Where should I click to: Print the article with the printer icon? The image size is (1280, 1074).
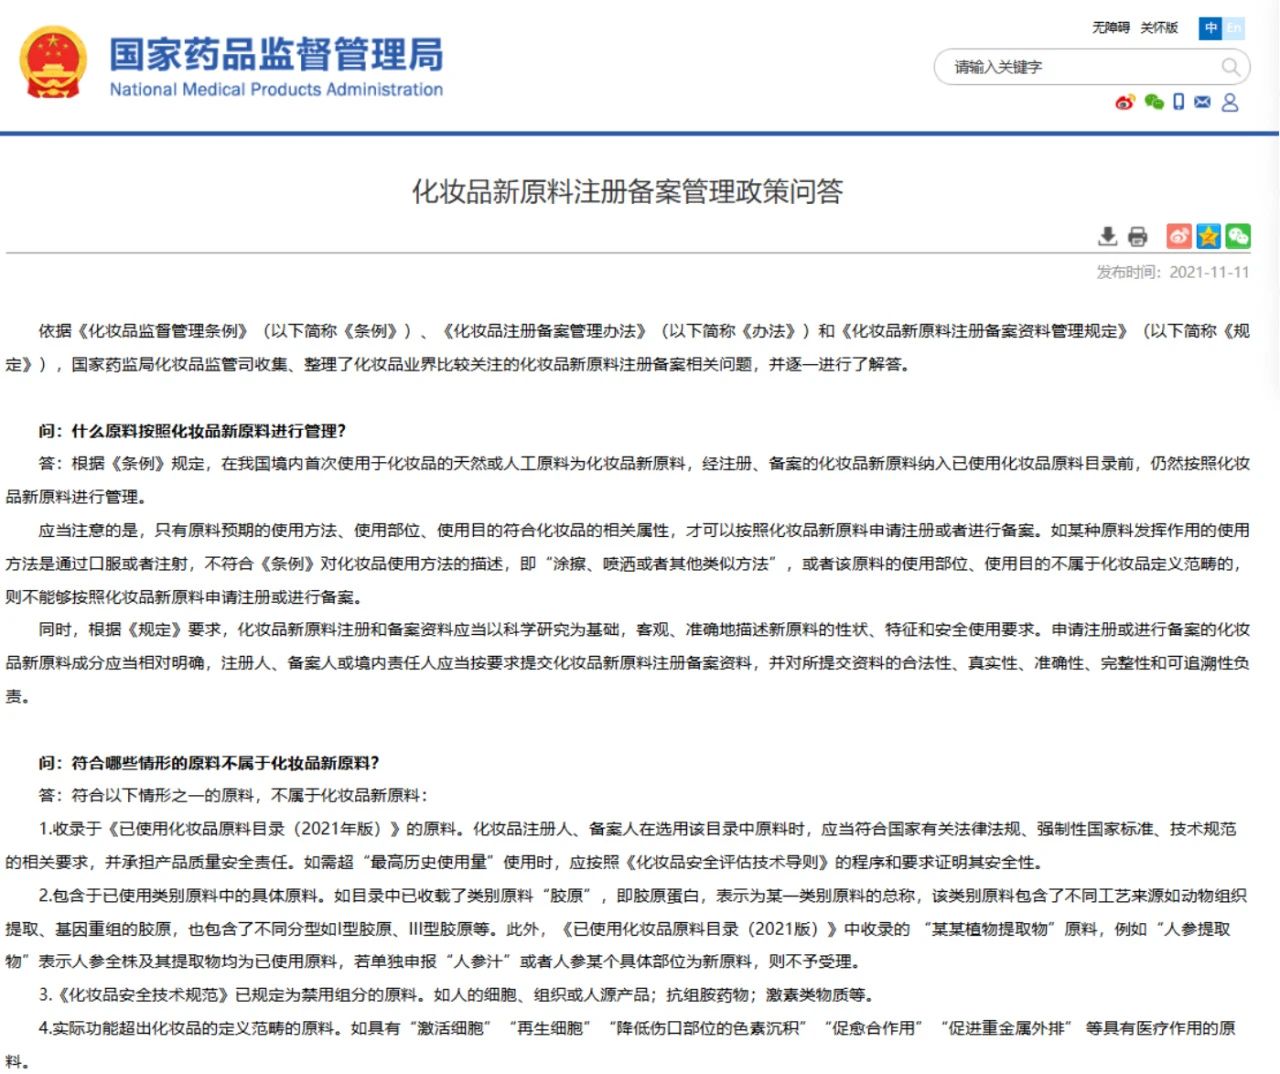pyautogui.click(x=1138, y=236)
